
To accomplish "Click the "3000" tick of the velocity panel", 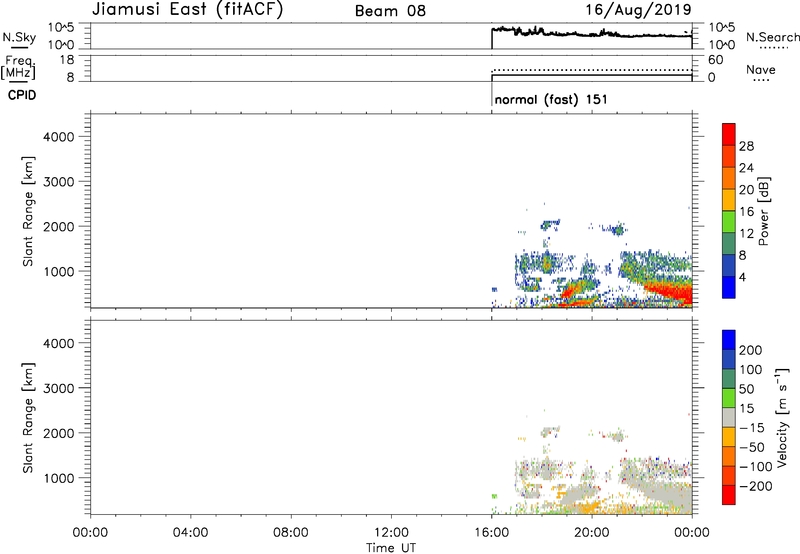I will [59, 388].
